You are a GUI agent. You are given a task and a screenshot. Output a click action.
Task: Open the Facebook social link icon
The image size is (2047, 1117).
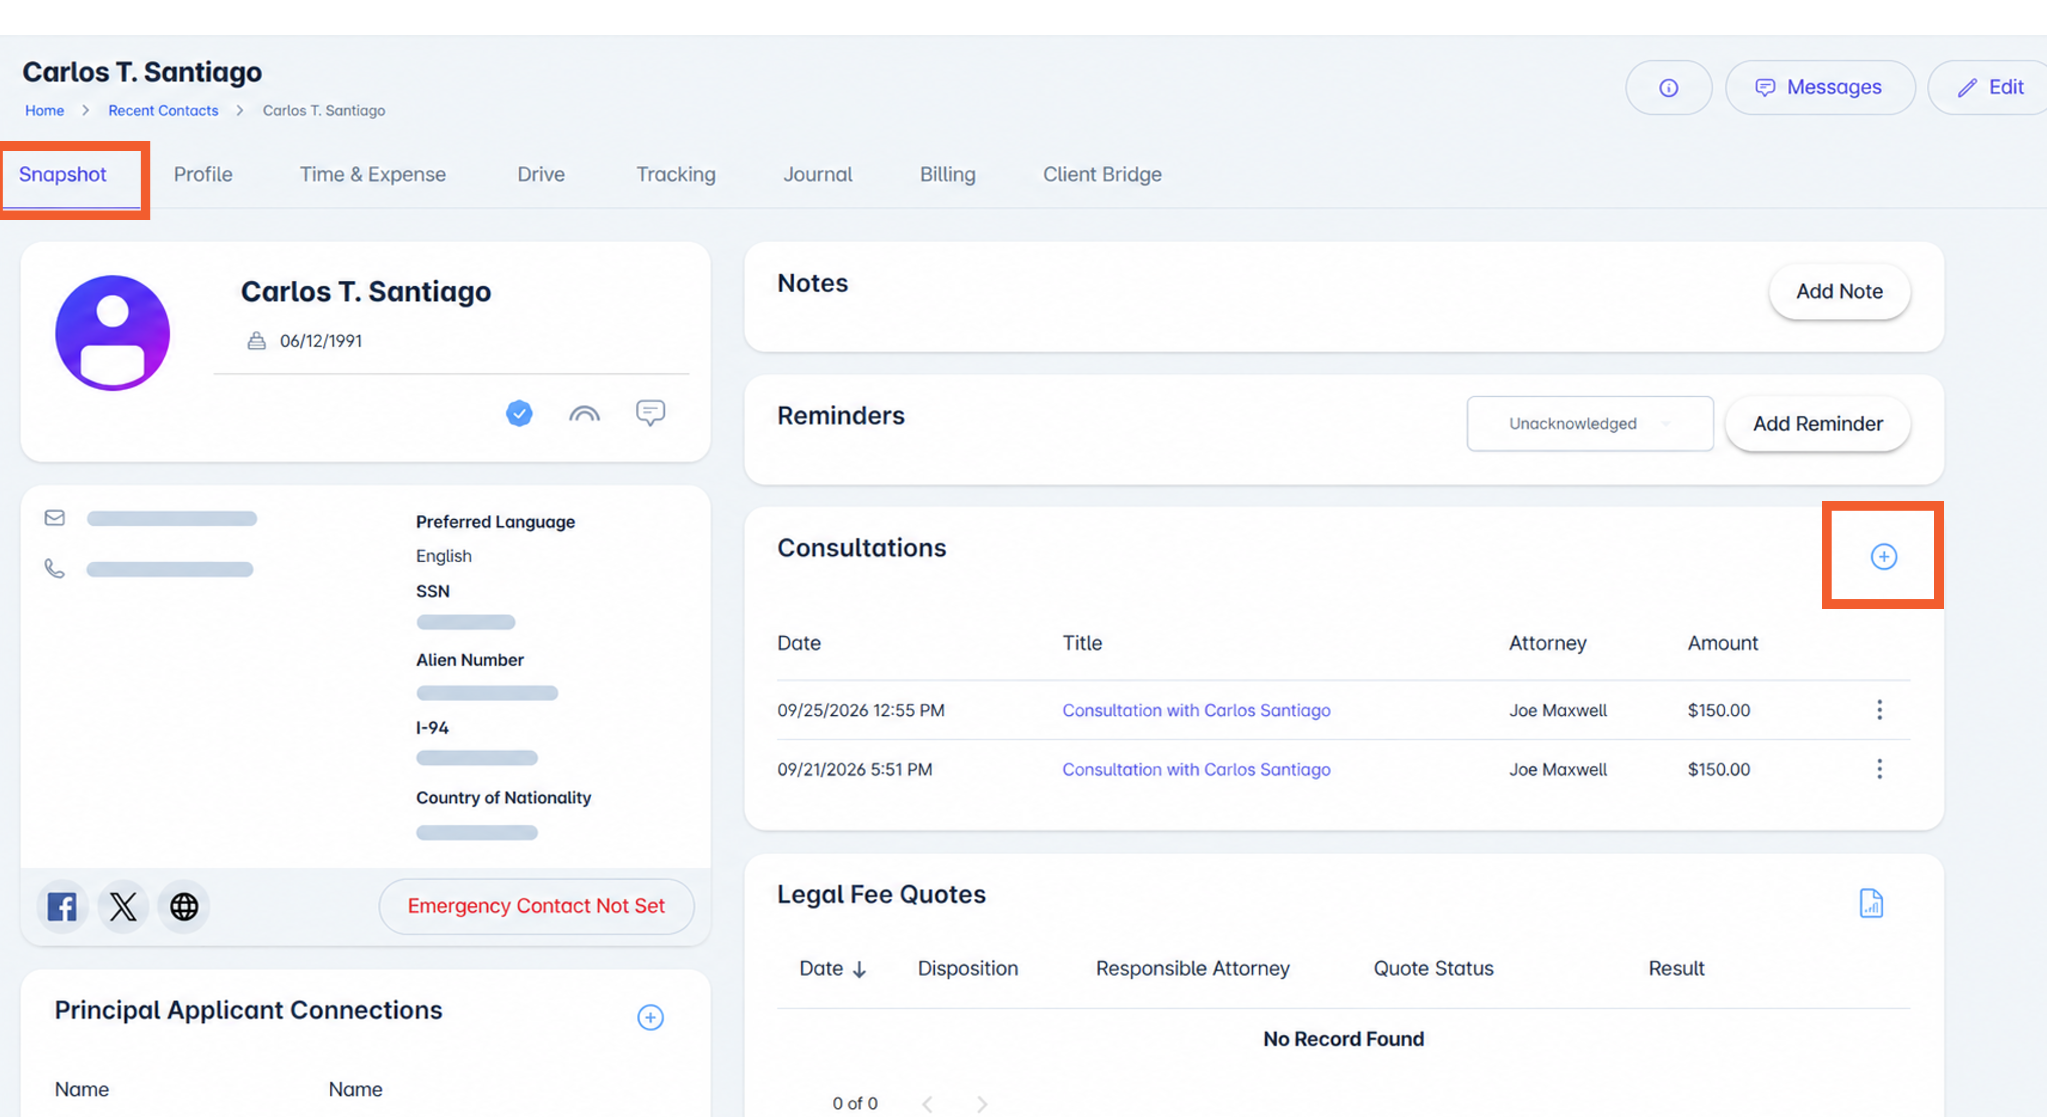coord(62,907)
